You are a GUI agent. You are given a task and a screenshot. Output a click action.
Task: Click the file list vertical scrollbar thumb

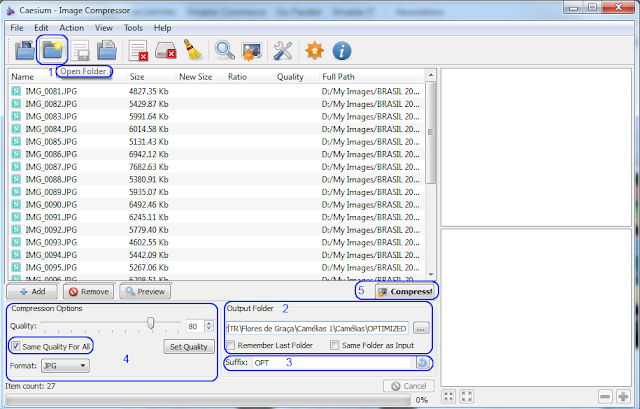(x=430, y=132)
